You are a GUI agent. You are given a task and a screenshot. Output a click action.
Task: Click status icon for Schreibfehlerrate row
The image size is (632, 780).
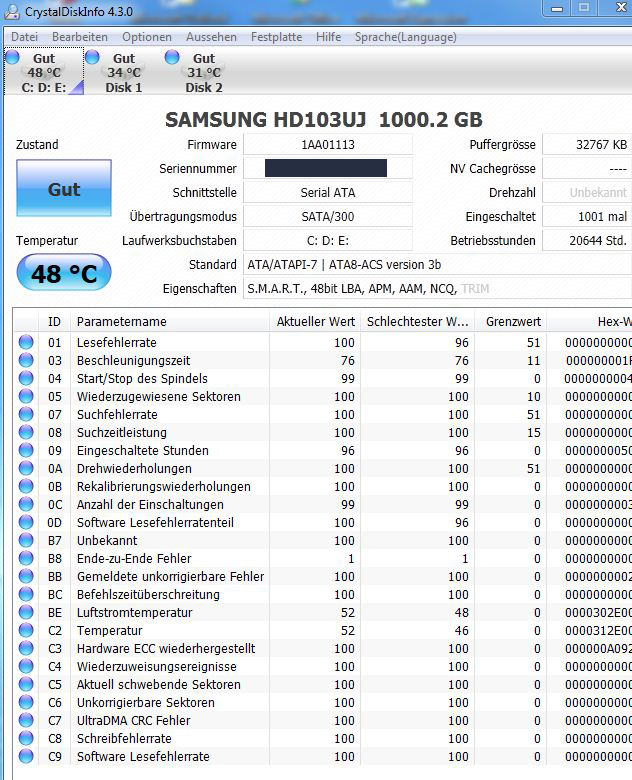(26, 738)
